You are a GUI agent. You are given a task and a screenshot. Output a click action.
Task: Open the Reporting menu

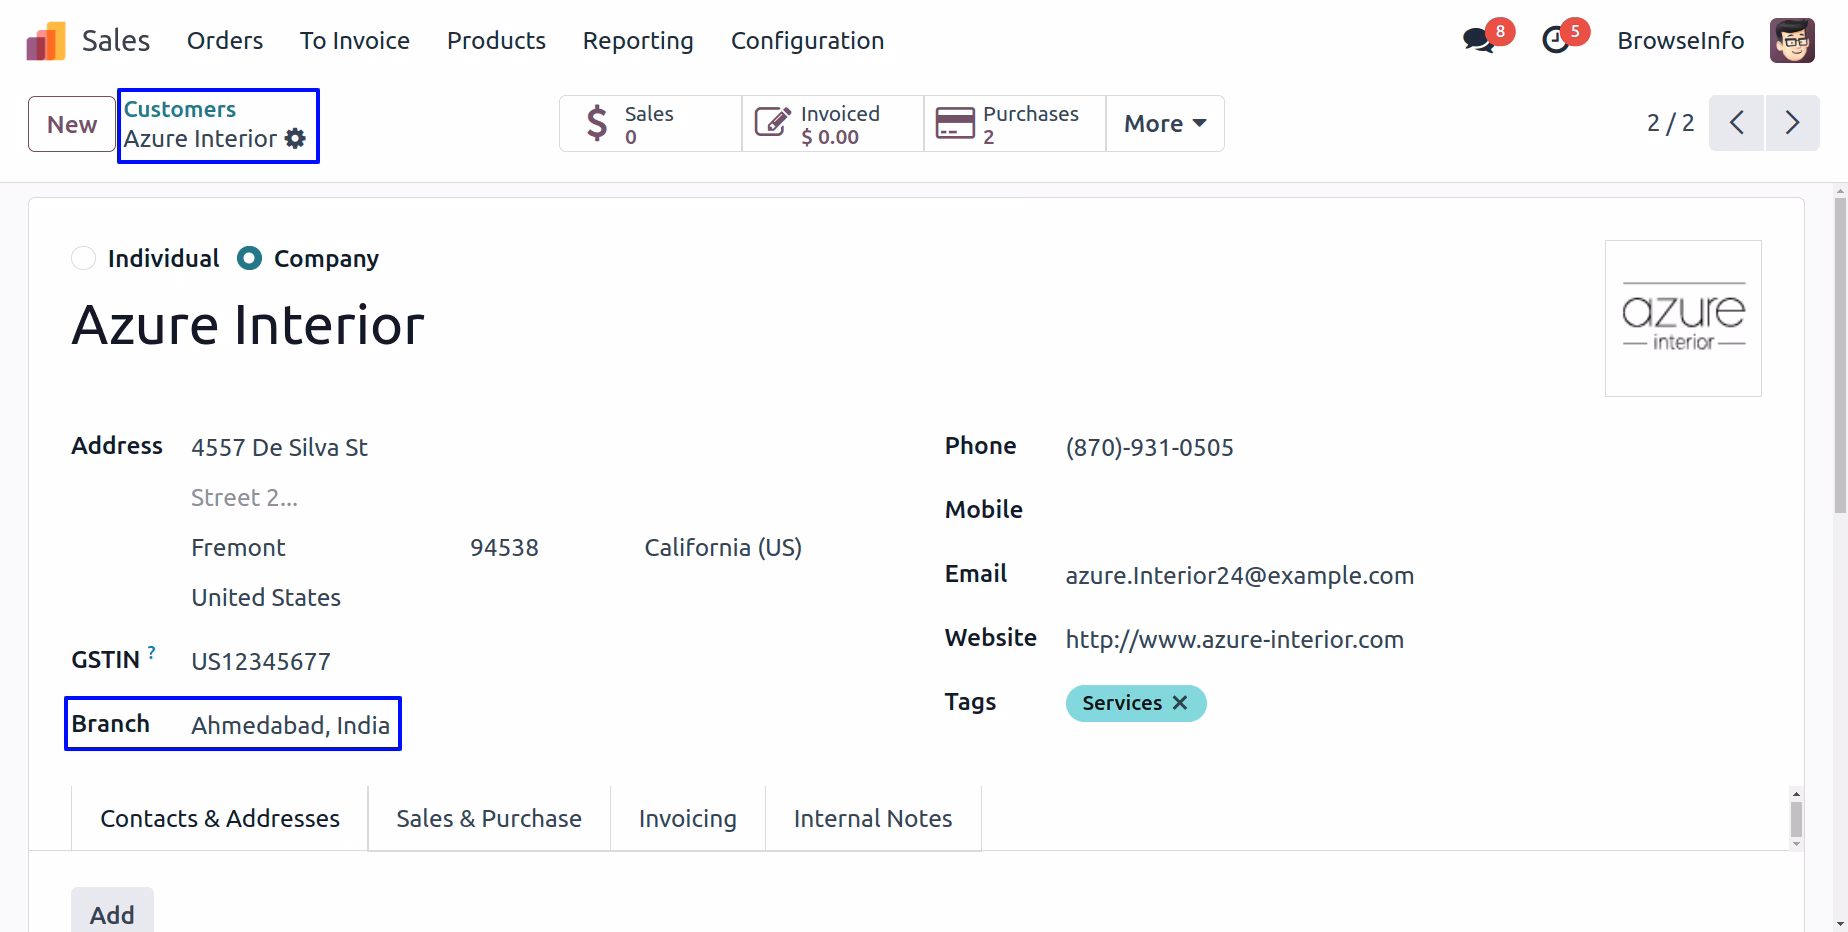pyautogui.click(x=638, y=41)
